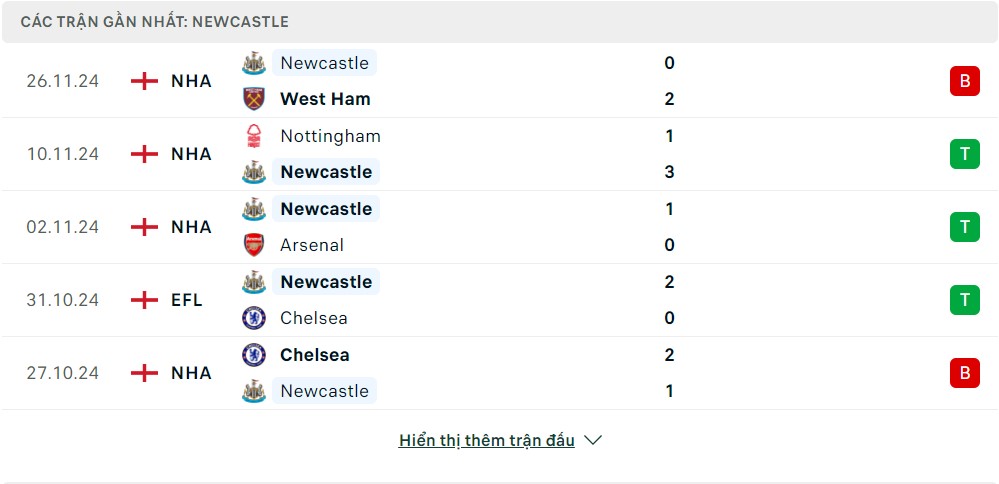Image resolution: width=999 pixels, height=484 pixels.
Task: Click green T badge for Nottingham match
Action: [x=964, y=154]
